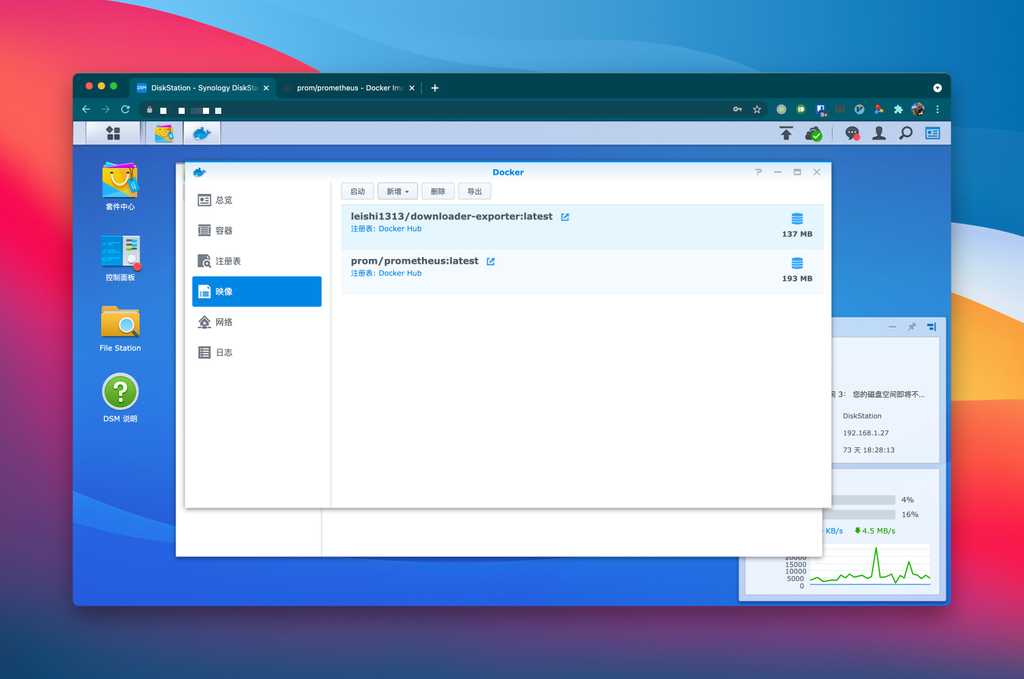
Task: Open the Control Panel desktop icon
Action: pyautogui.click(x=120, y=252)
